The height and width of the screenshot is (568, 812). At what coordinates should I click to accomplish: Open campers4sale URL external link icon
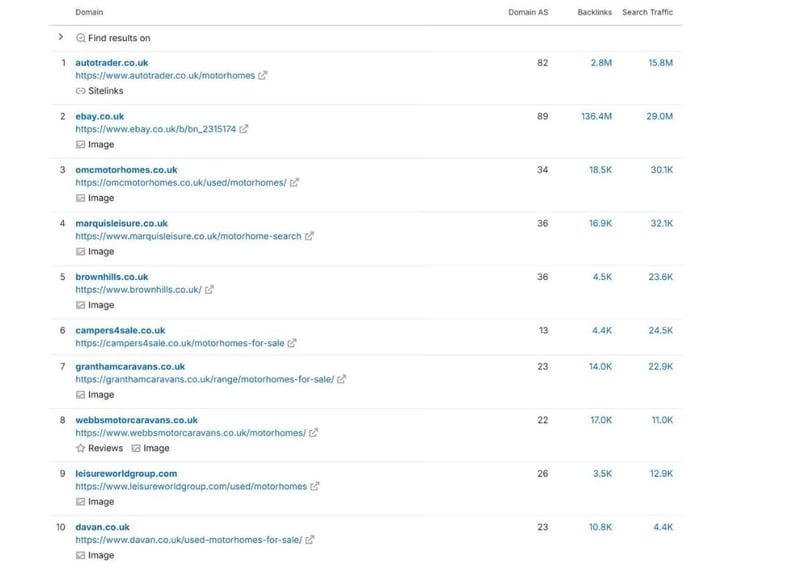coord(292,343)
